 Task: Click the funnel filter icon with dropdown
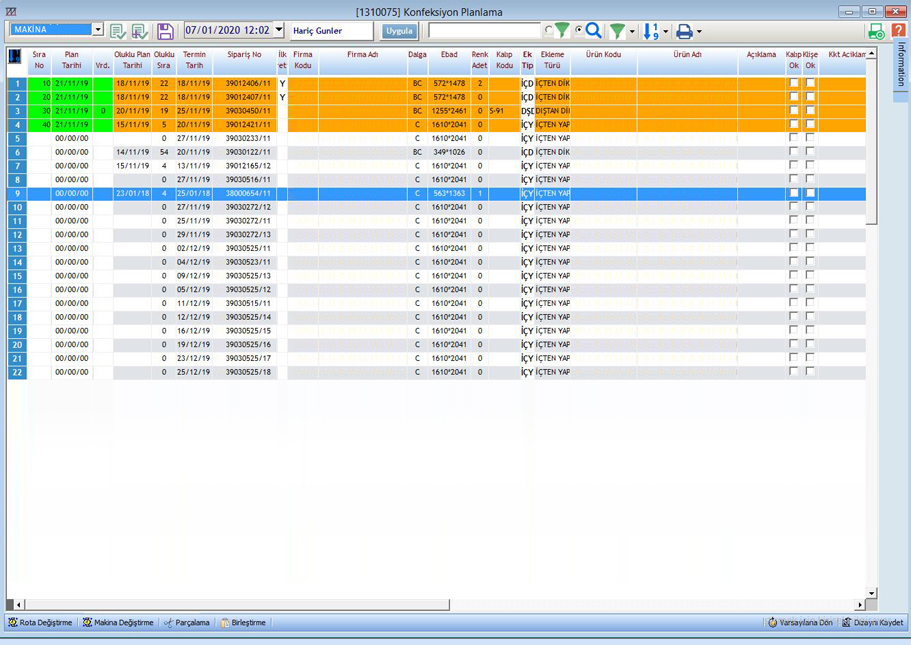(x=617, y=32)
